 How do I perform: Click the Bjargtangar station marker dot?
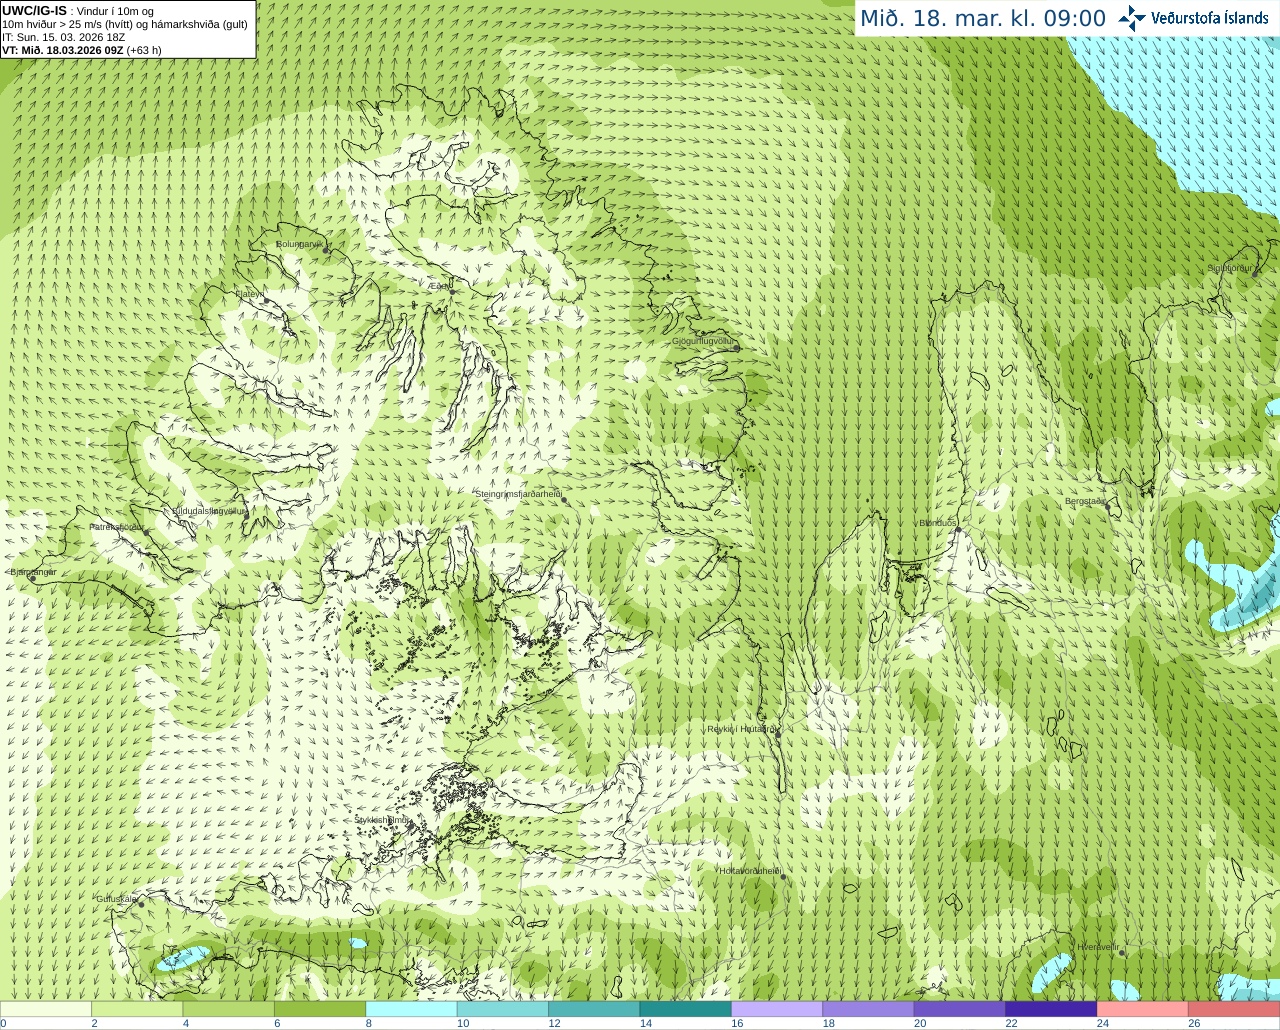32,579
